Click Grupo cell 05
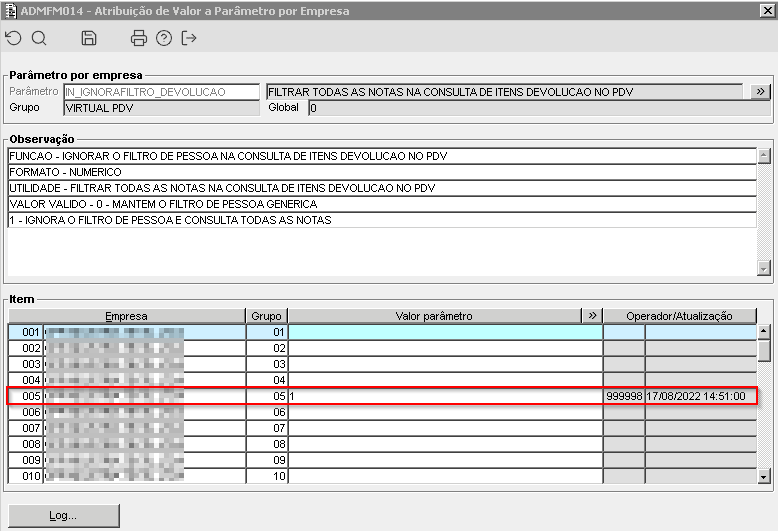 (267, 396)
